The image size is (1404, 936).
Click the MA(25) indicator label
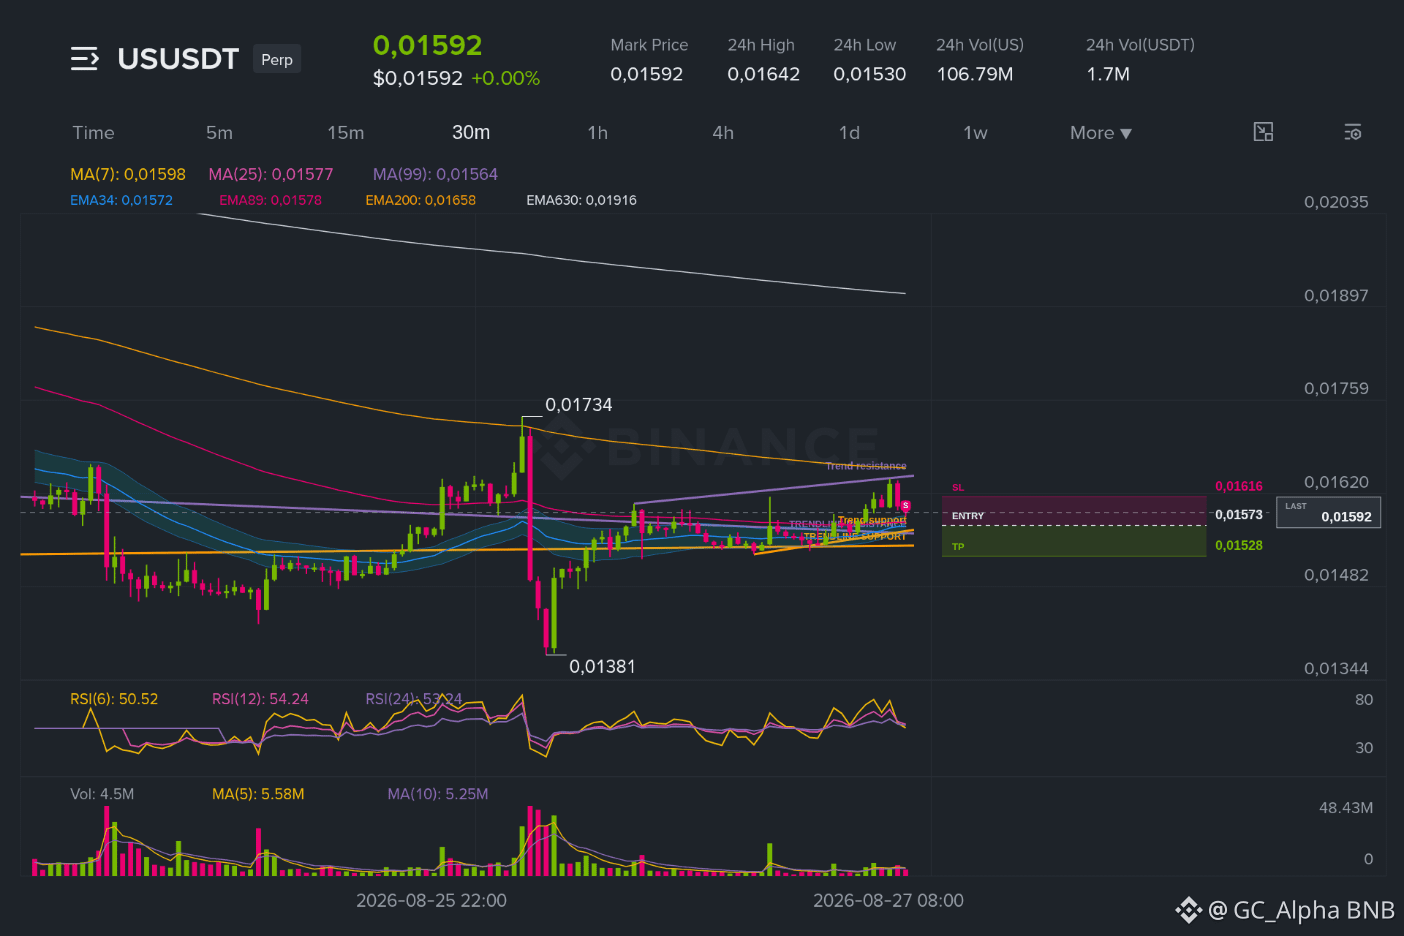271,174
